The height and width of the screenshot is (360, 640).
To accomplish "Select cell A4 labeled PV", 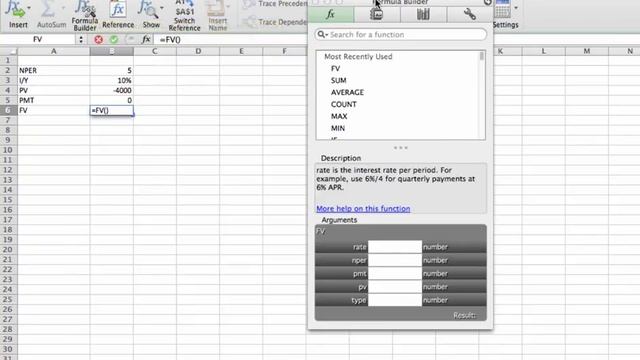I will pyautogui.click(x=53, y=90).
